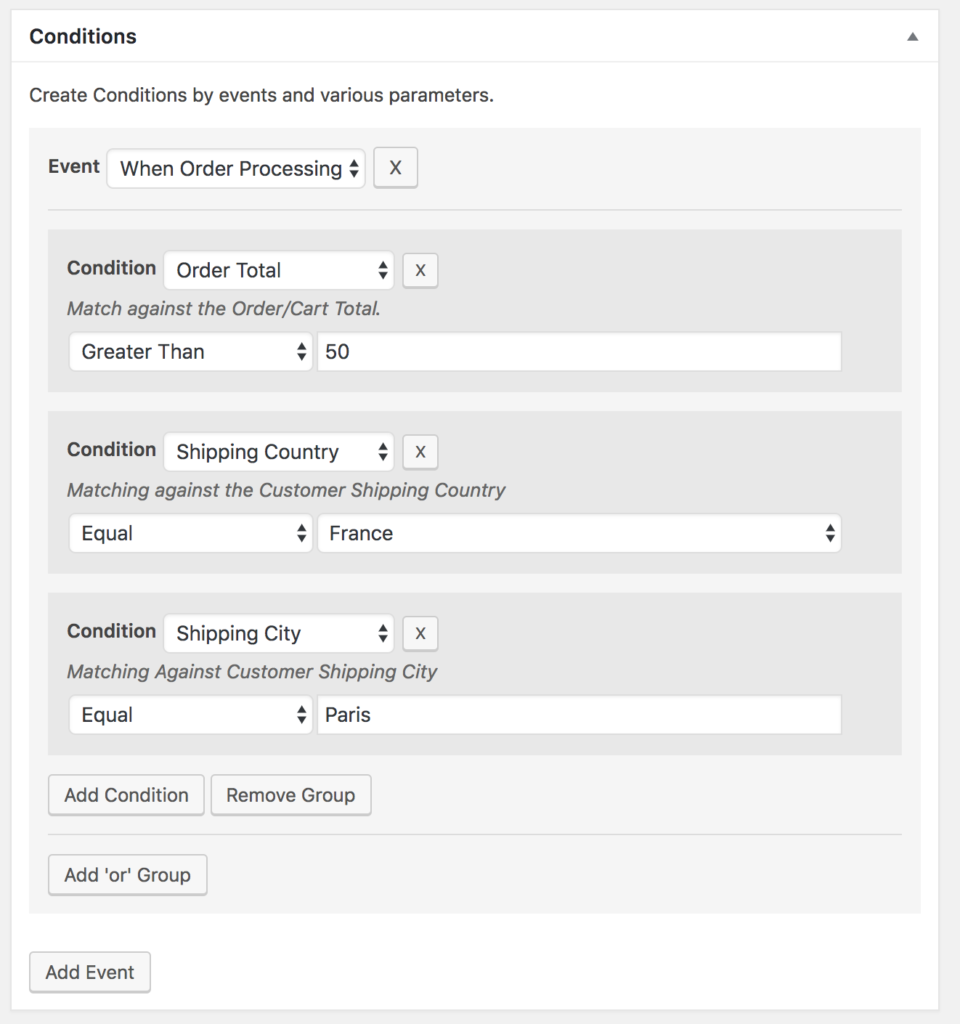Screen dimensions: 960x1024
Task: Open the 'Greater Than' operator dropdown
Action: [190, 352]
